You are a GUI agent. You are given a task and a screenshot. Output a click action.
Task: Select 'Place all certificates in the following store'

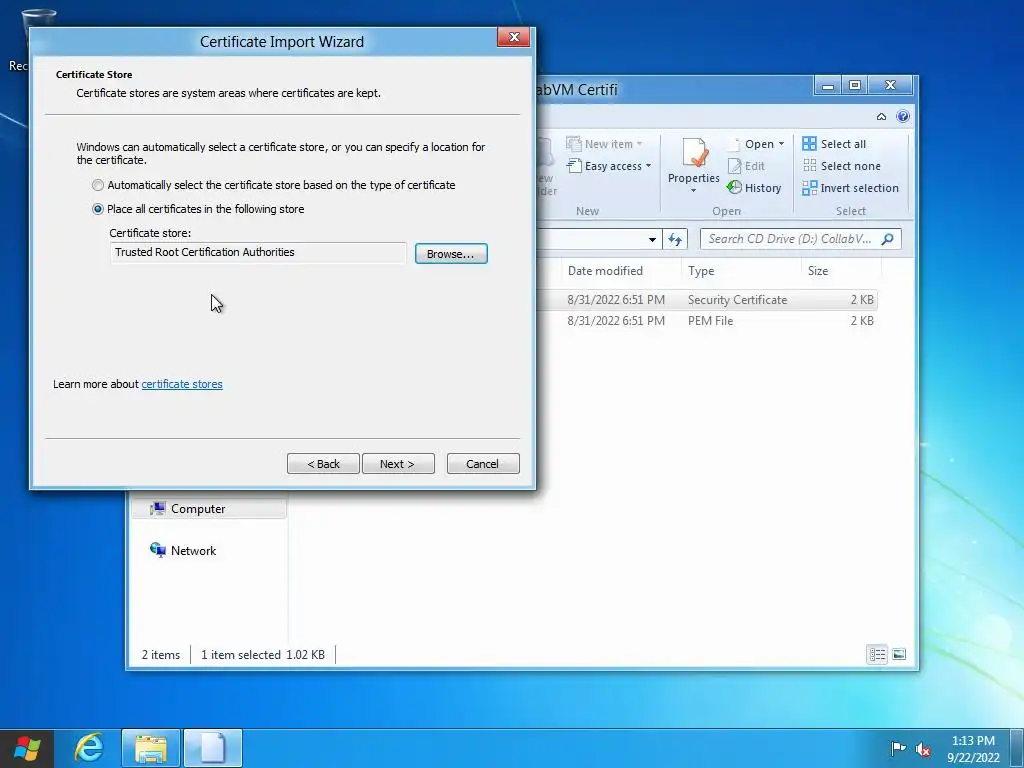tap(98, 209)
